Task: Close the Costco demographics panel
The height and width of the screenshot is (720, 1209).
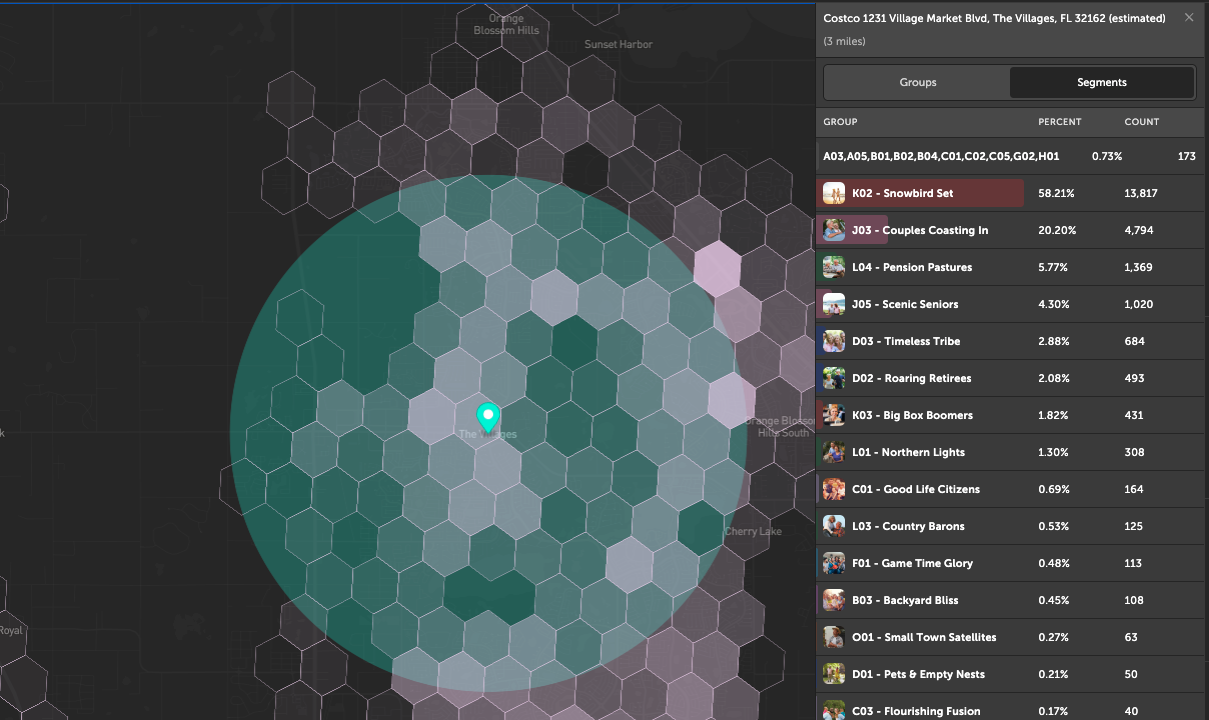Action: pos(1189,17)
